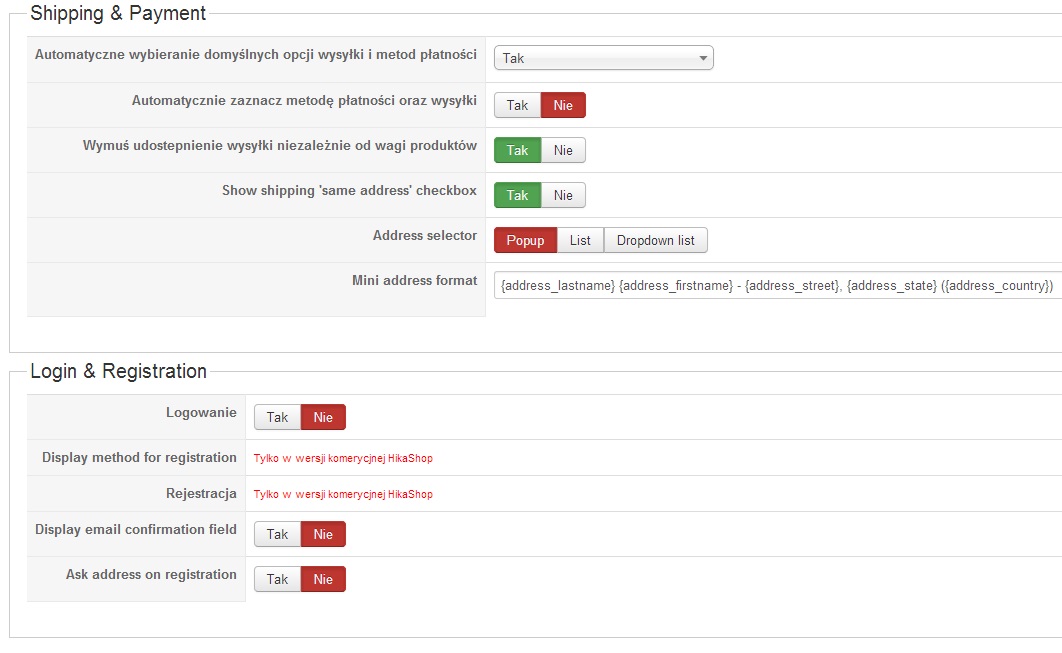The width and height of the screenshot is (1062, 653).
Task: Choose Dropdown list as Address selector
Action: (655, 240)
